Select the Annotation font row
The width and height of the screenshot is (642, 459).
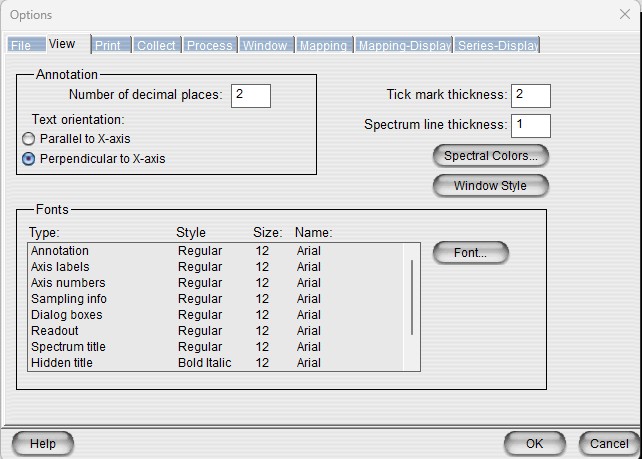pos(60,251)
